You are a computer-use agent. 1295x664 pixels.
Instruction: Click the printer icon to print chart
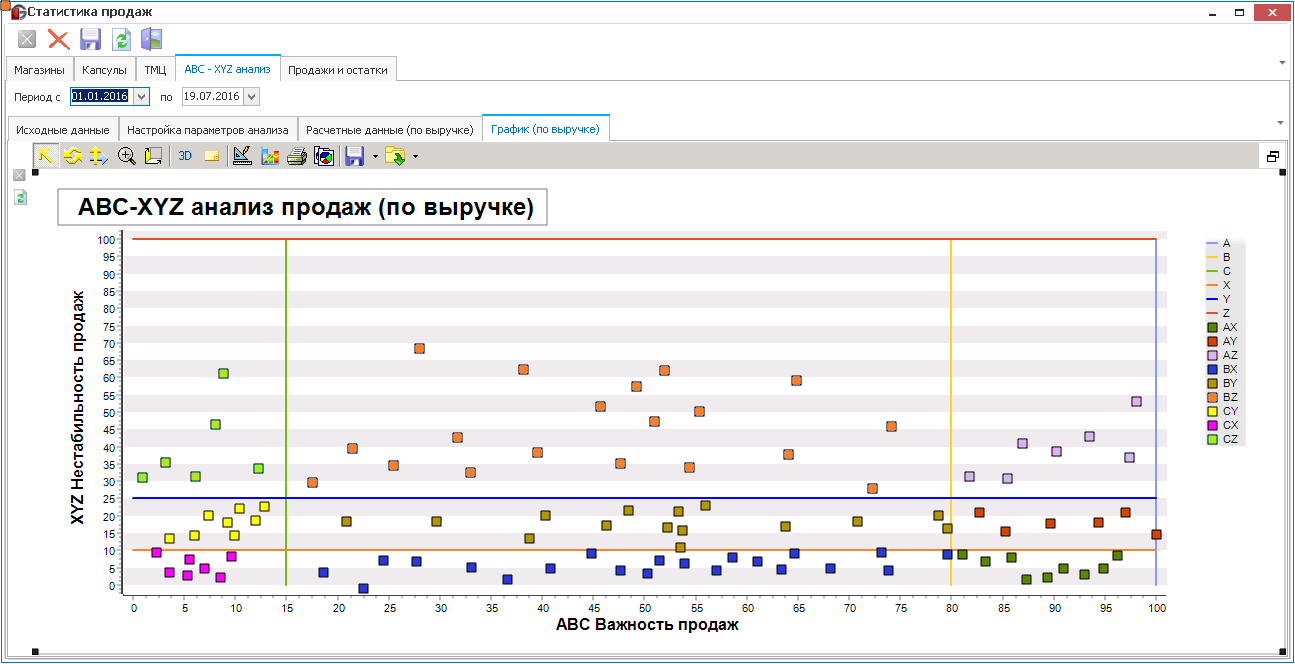[296, 156]
